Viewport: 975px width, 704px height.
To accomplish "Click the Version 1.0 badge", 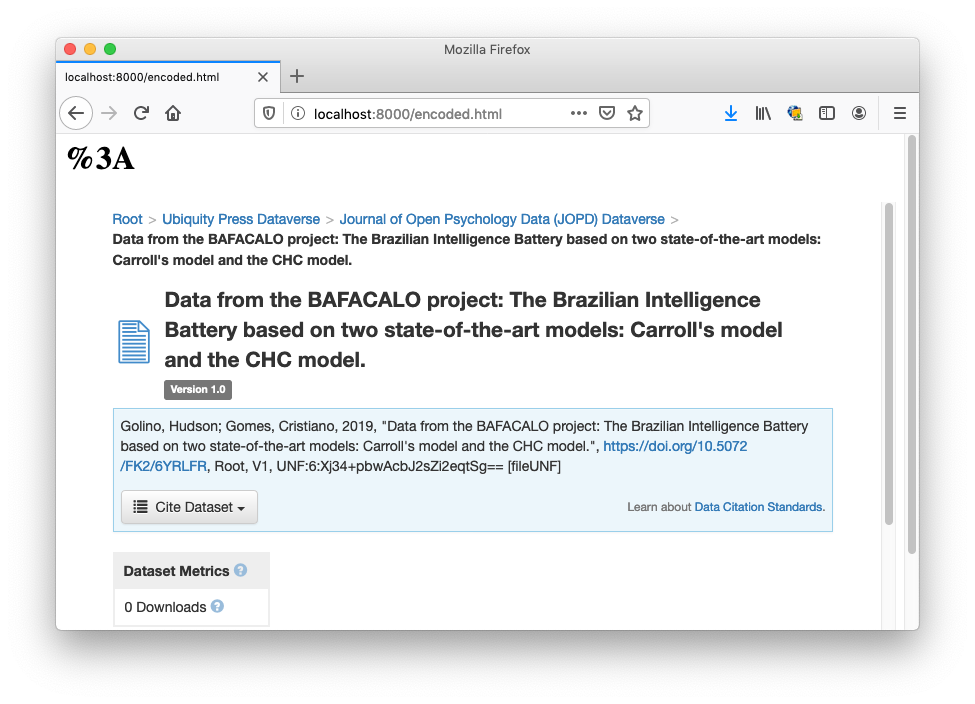I will tap(198, 389).
